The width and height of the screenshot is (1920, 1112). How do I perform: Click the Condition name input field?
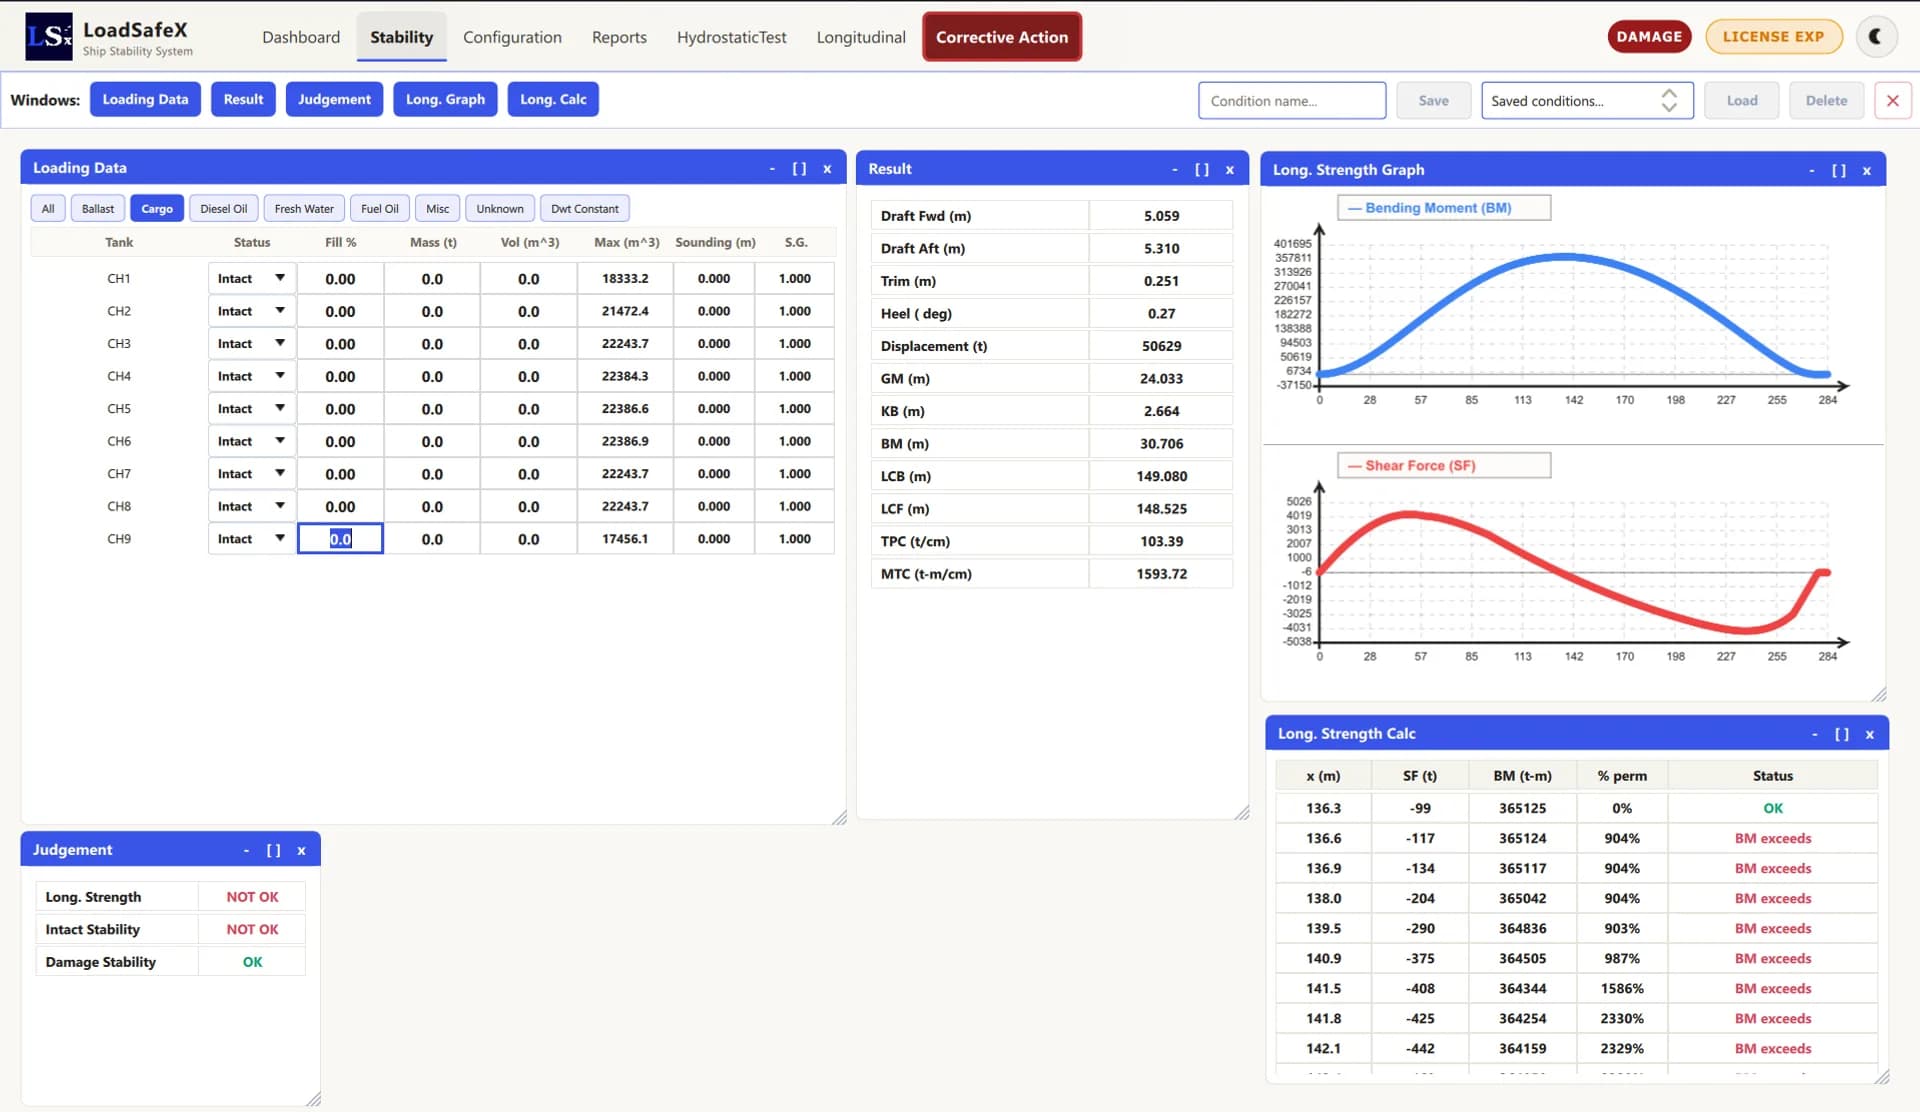point(1292,100)
